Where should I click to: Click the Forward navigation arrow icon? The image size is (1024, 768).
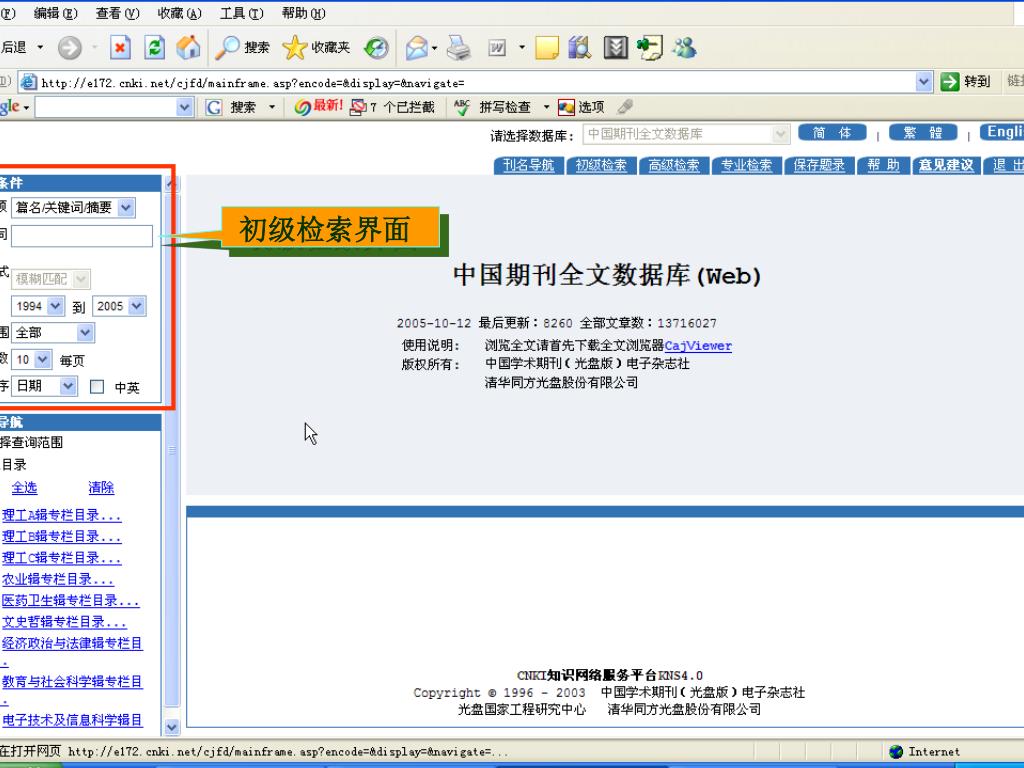70,48
